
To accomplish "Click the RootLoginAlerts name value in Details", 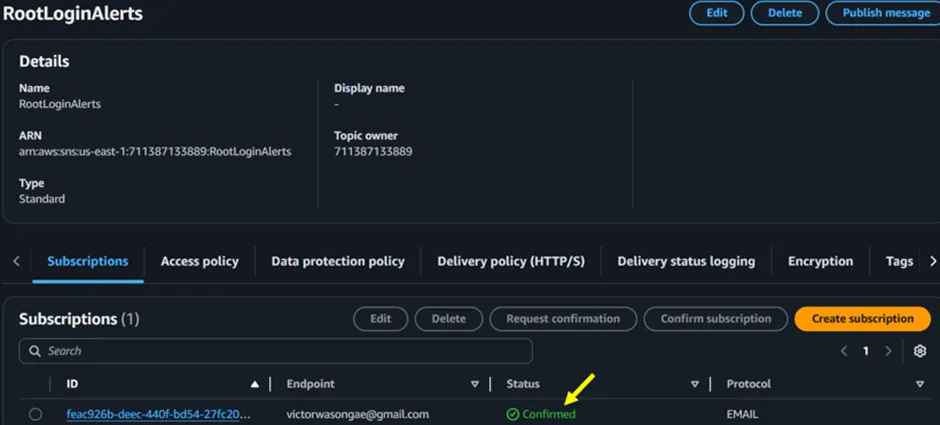I will (x=60, y=104).
